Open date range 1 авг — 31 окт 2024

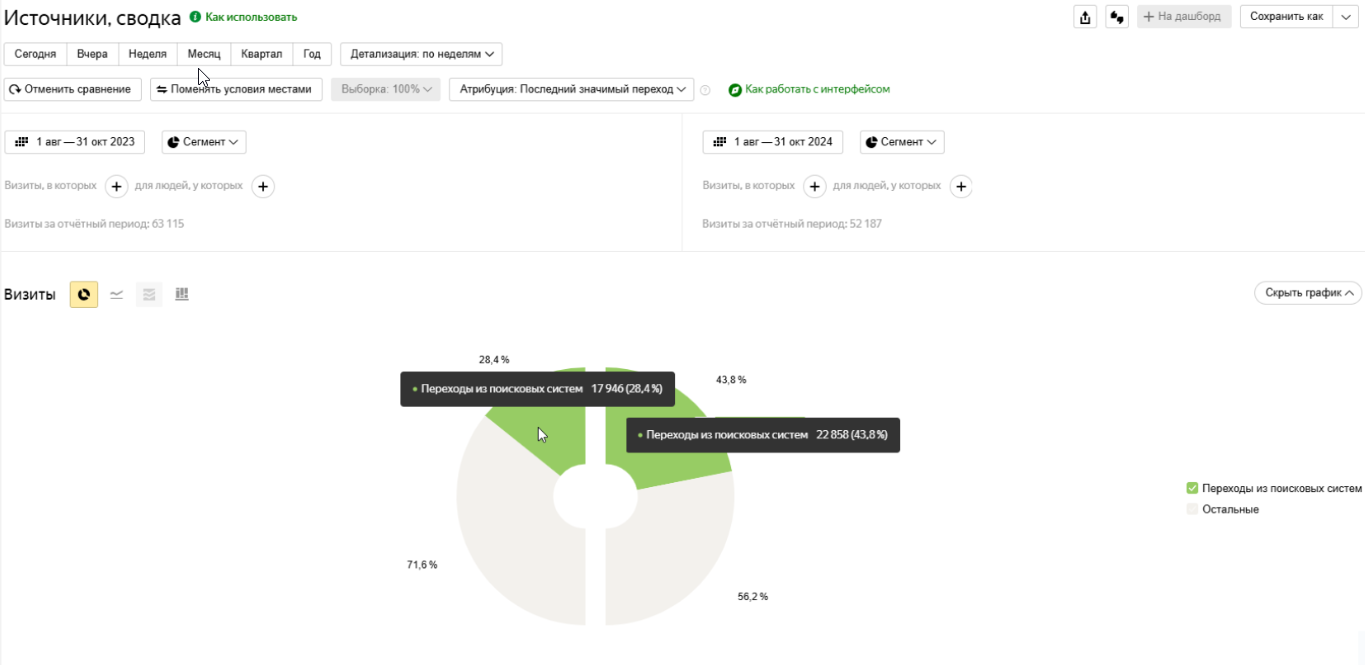coord(773,142)
